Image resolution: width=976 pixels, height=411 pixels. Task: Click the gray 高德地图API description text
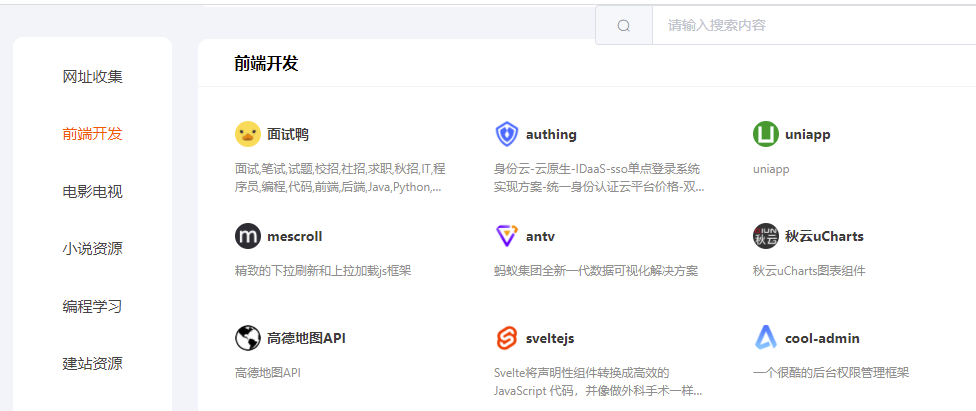point(268,373)
